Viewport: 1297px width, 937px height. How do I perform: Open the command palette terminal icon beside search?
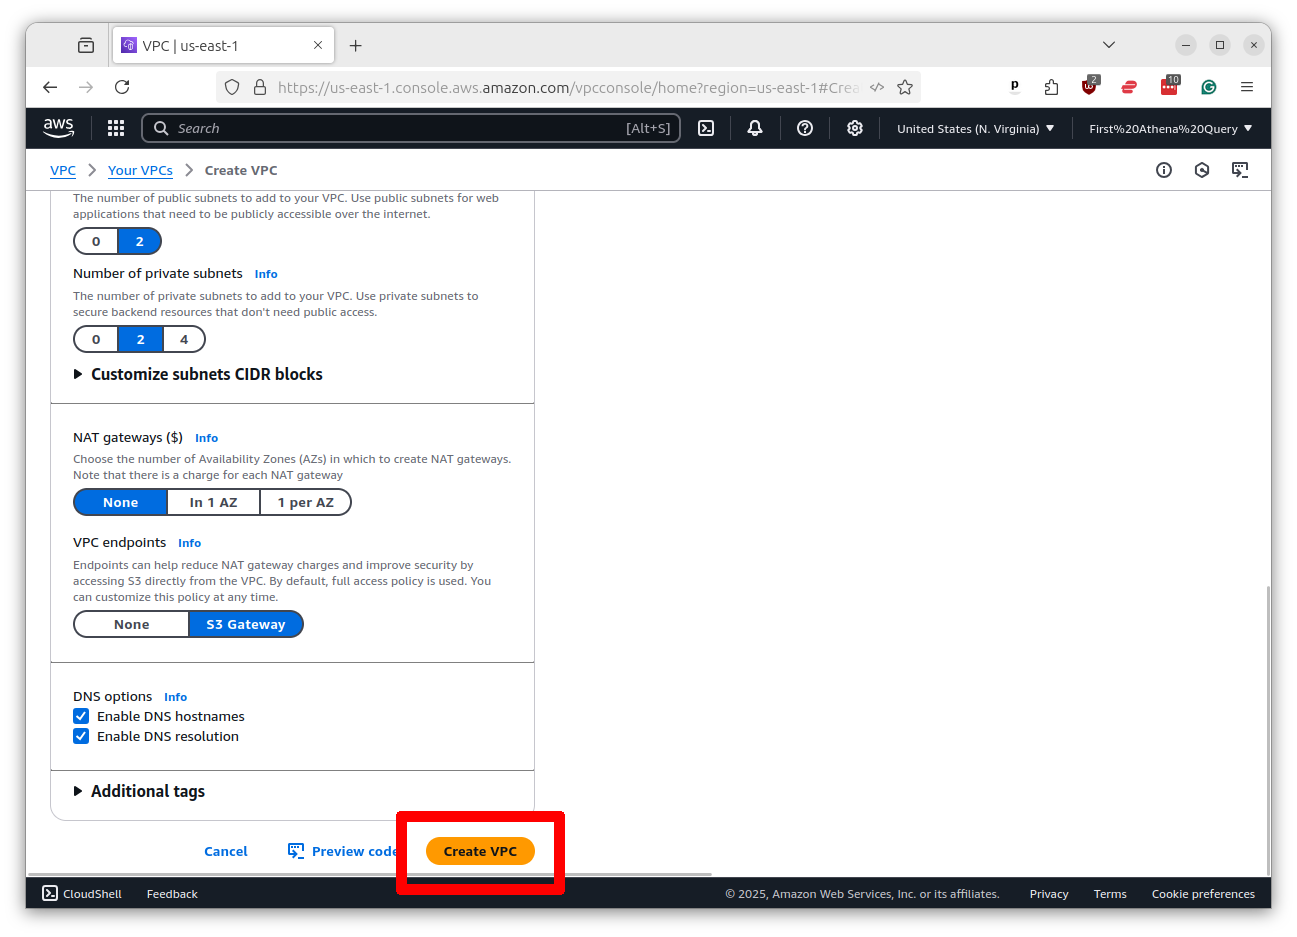click(x=706, y=128)
